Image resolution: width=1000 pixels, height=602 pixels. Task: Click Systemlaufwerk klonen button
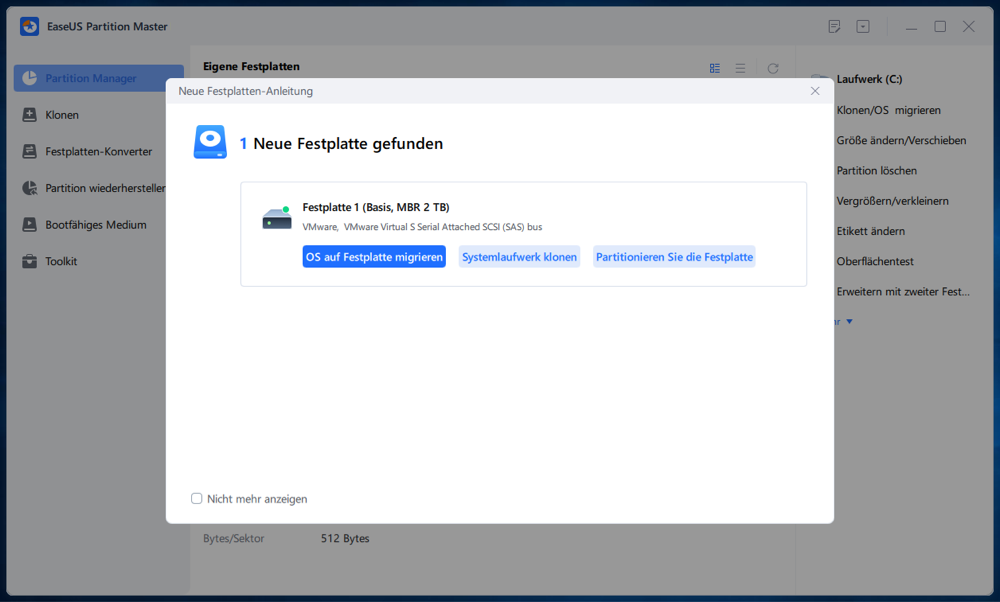point(519,257)
